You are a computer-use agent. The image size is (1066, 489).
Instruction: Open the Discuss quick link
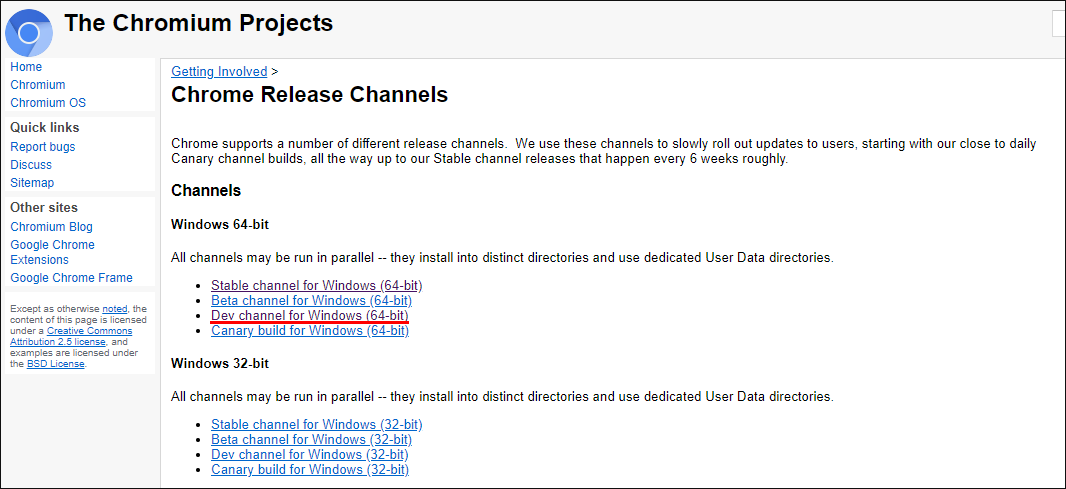(31, 165)
